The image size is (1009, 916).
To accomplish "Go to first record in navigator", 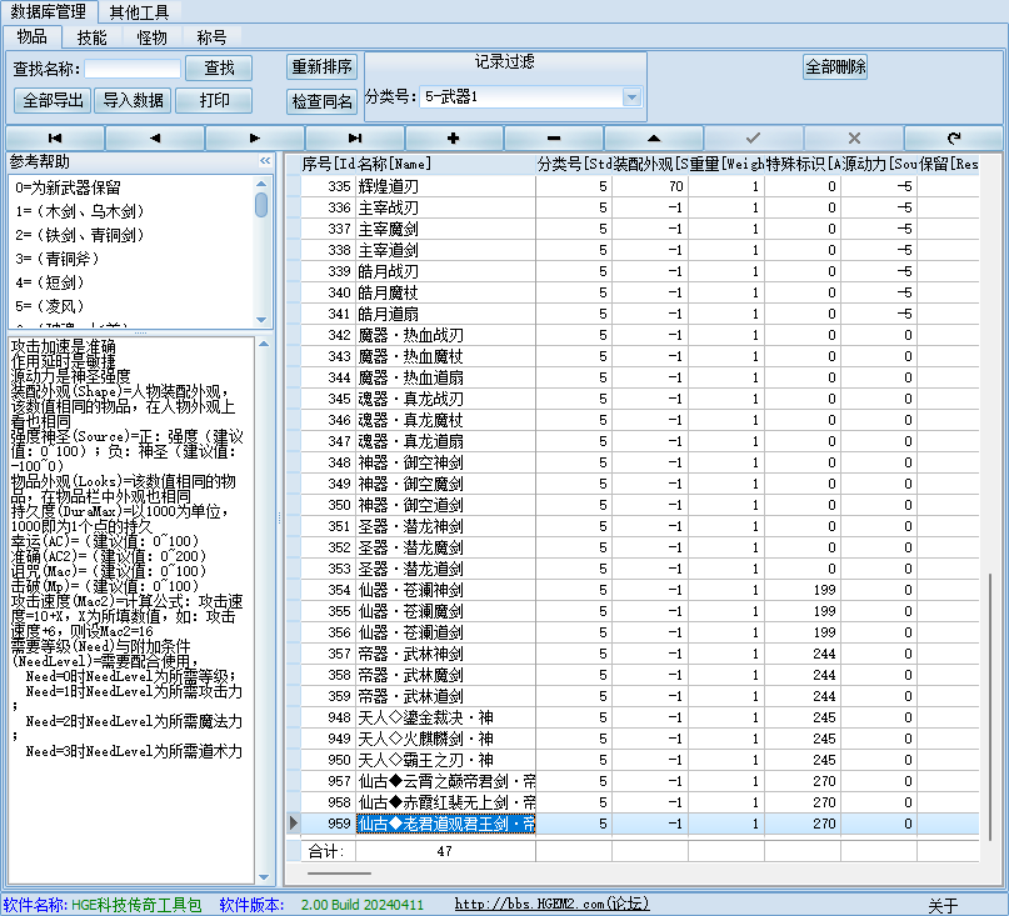I will 55,138.
